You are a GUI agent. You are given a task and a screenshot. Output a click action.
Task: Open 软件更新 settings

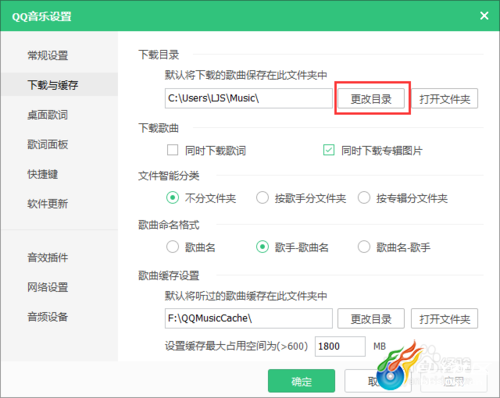click(x=48, y=204)
